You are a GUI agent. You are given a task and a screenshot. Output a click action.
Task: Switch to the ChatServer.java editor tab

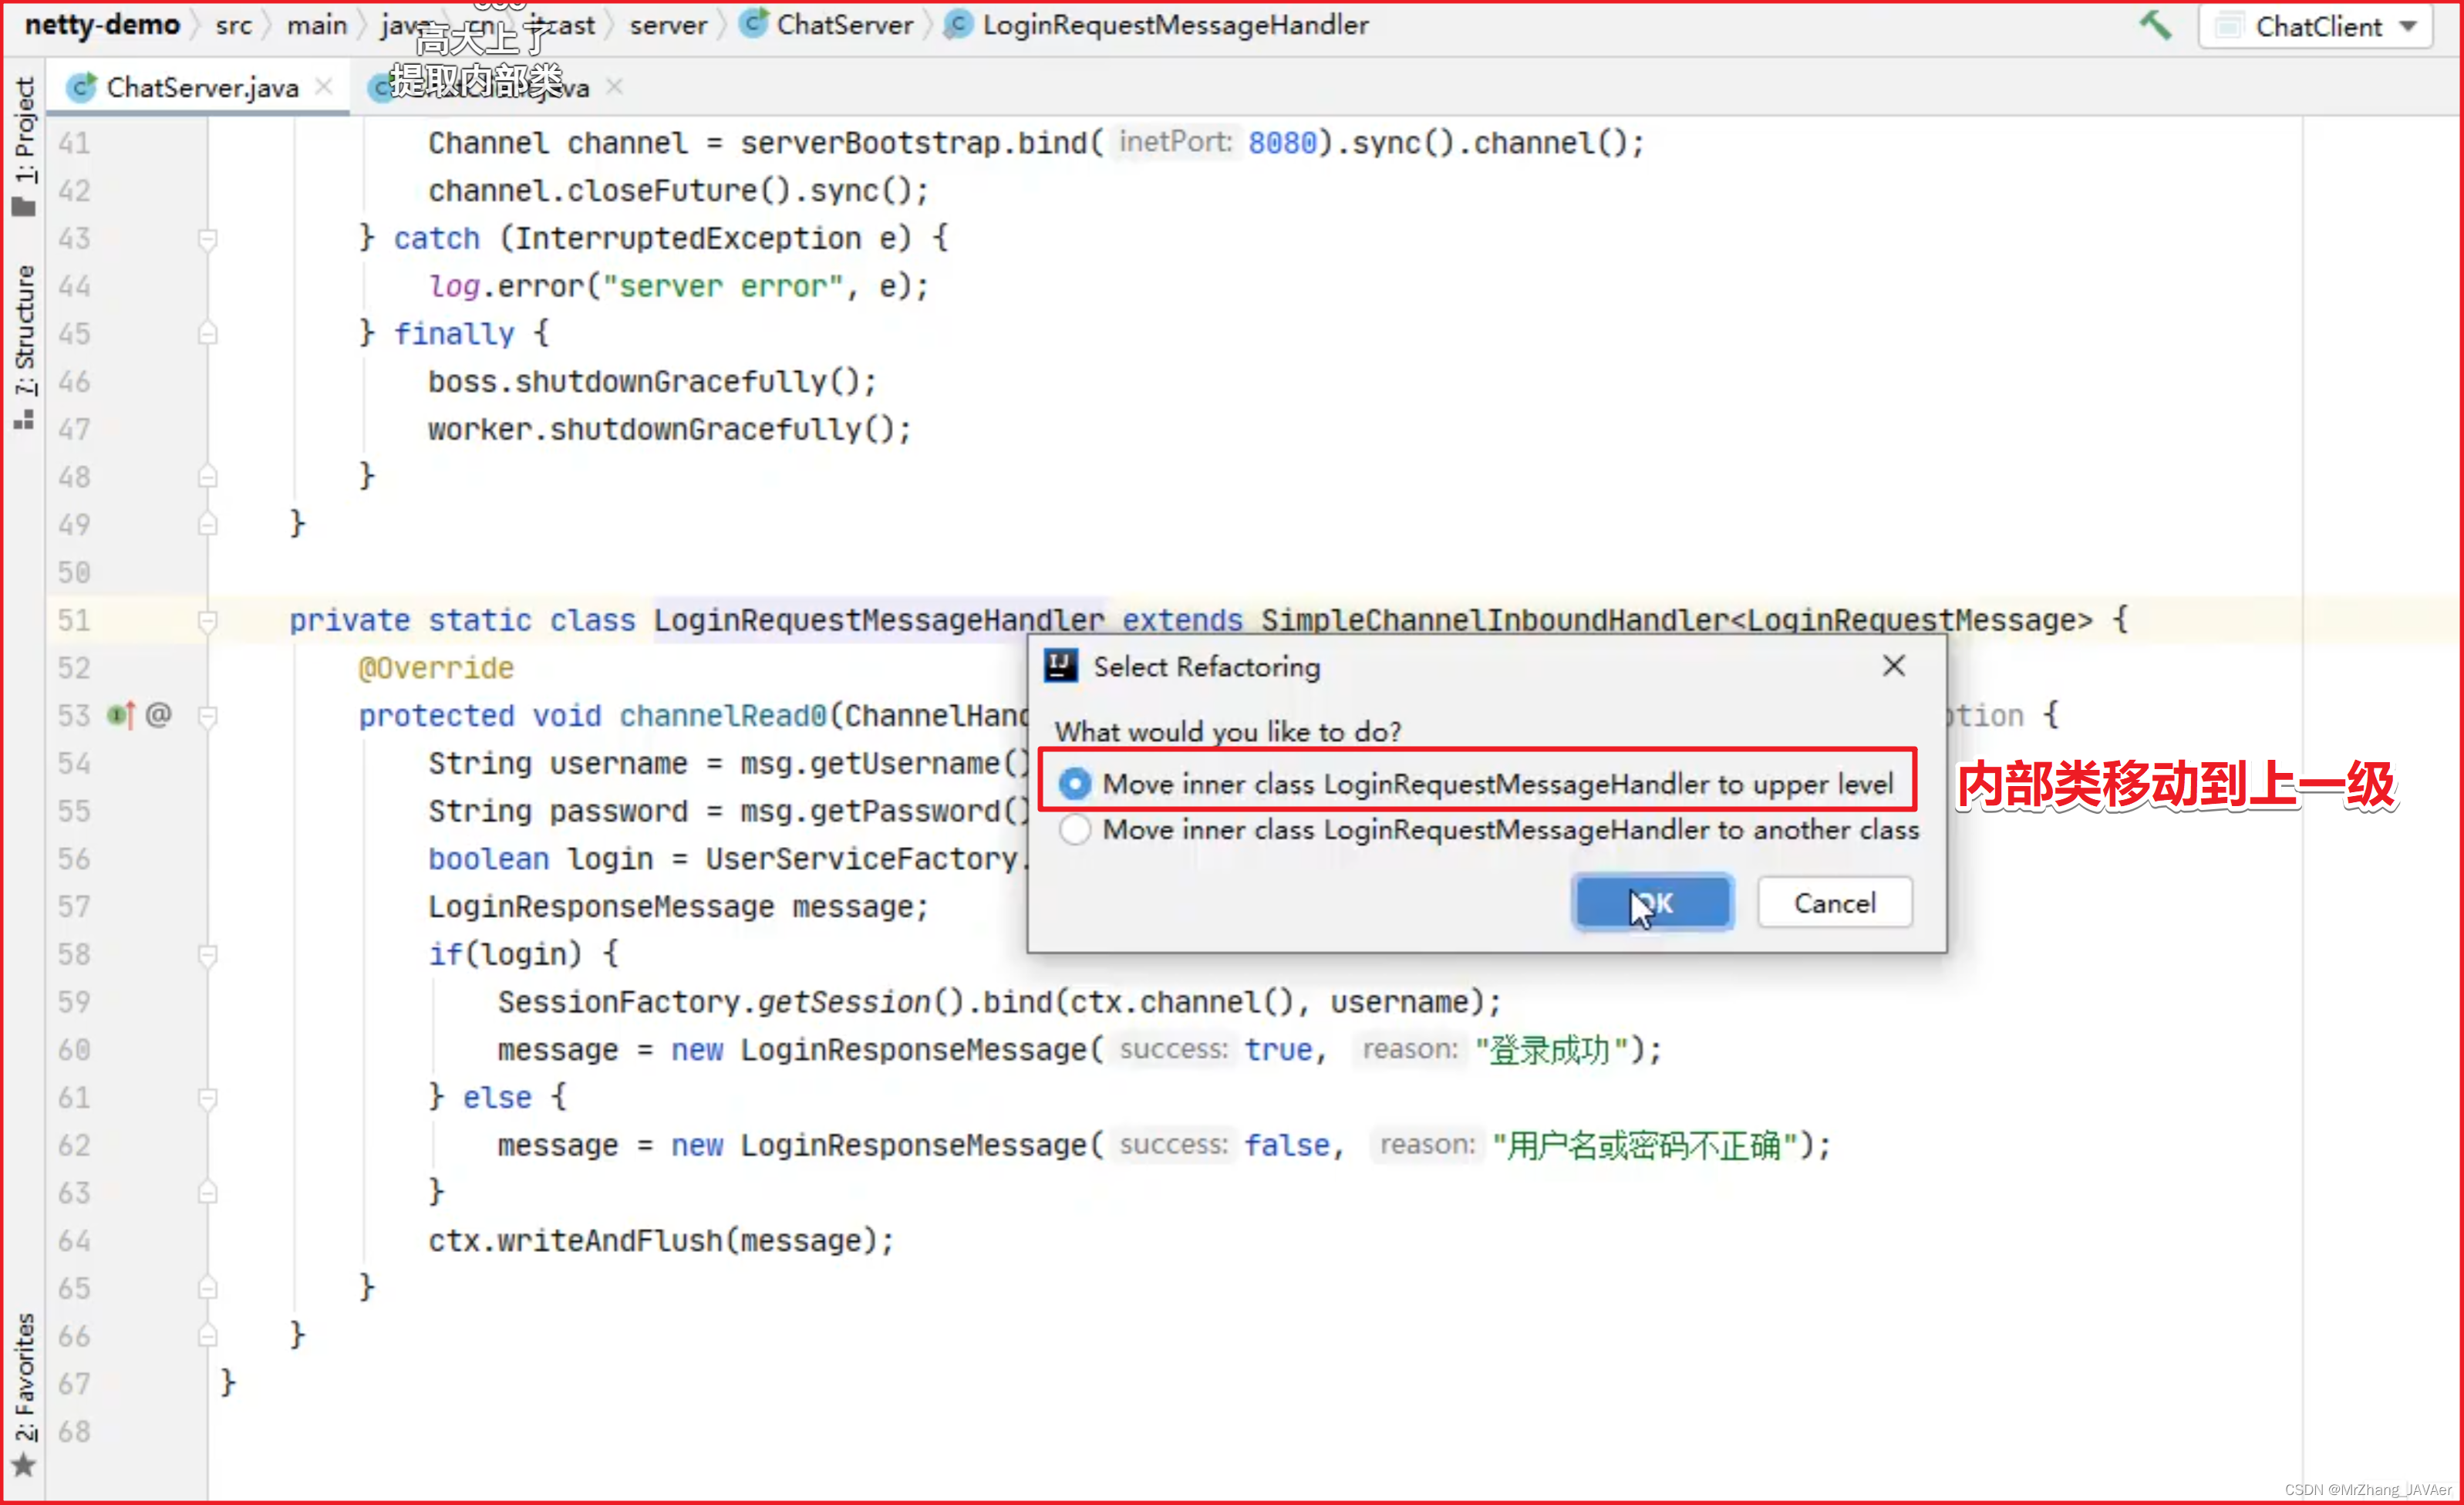(201, 88)
